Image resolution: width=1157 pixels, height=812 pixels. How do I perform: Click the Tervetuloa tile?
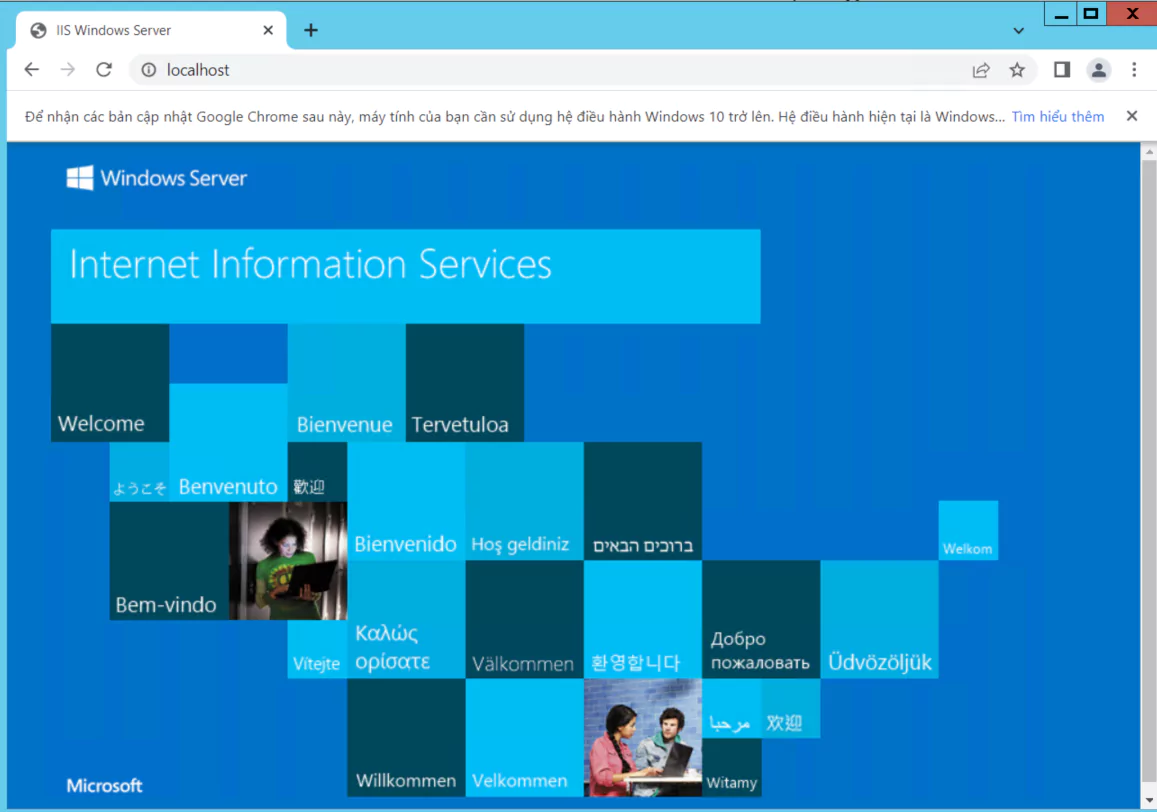465,382
